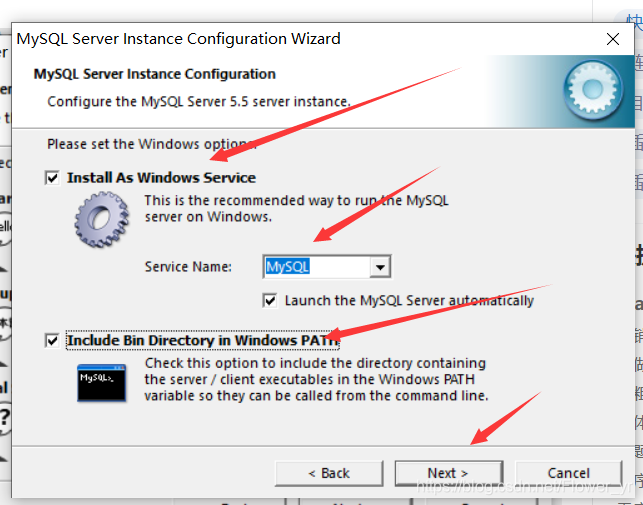The height and width of the screenshot is (505, 643).
Task: Close the MySQL configuration wizard window
Action: pos(613,39)
